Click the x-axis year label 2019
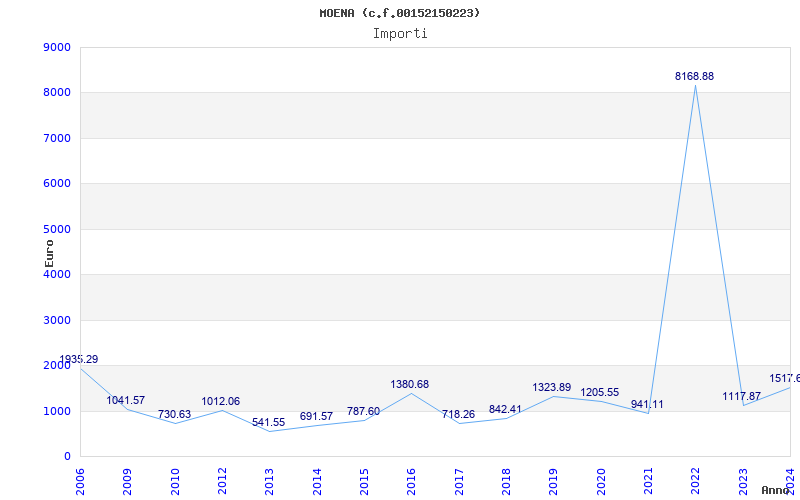The height and width of the screenshot is (500, 800). 554,482
